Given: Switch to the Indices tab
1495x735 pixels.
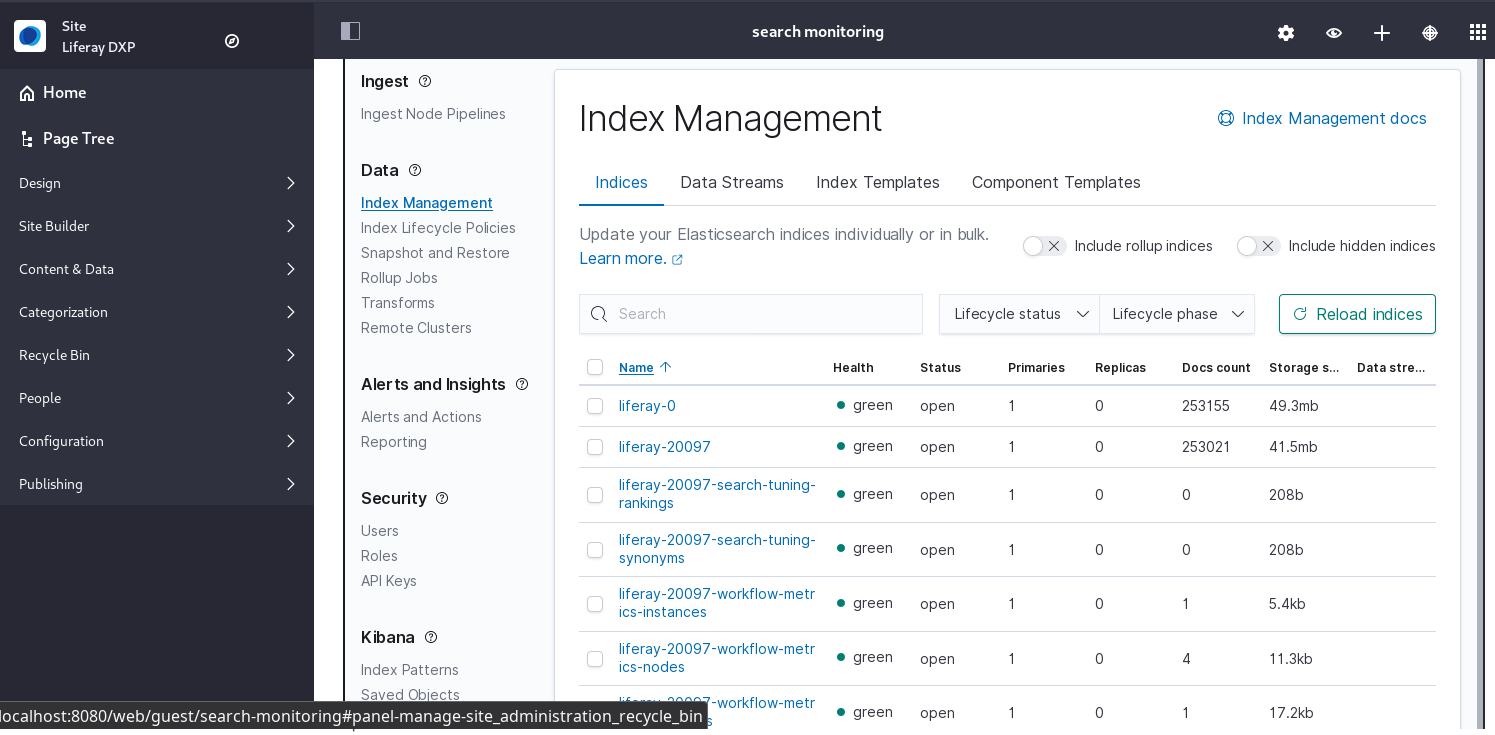Looking at the screenshot, I should [x=621, y=183].
